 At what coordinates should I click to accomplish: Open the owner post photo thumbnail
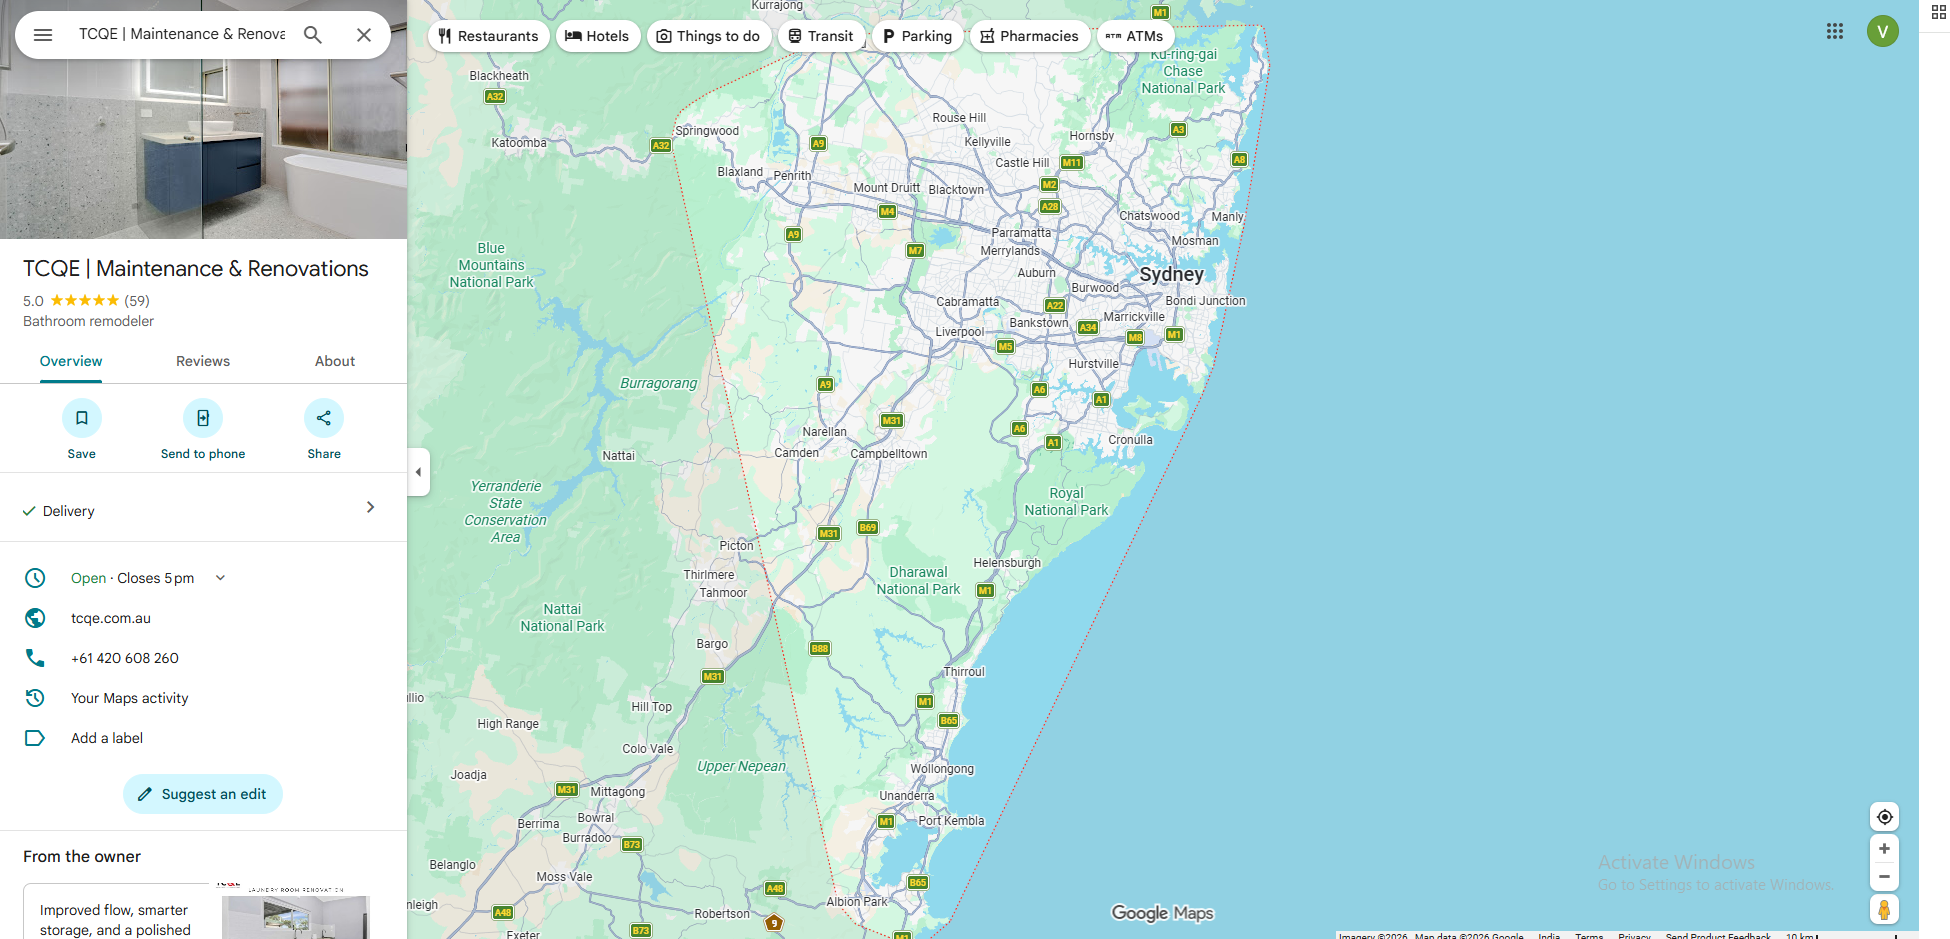(296, 917)
